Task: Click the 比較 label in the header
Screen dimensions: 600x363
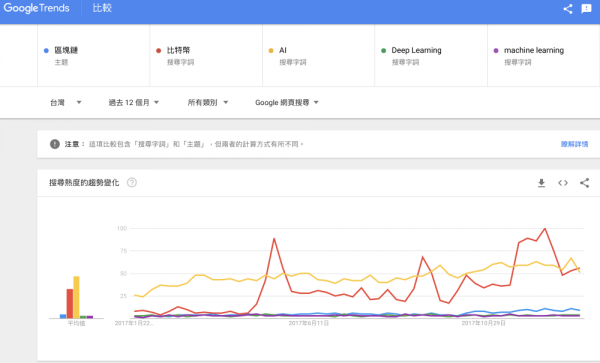Action: pos(102,8)
